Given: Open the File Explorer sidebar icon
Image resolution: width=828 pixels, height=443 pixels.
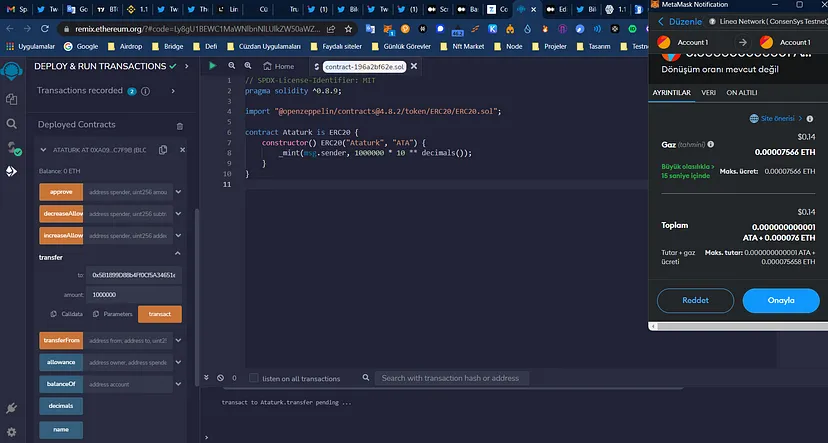Looking at the screenshot, I should click(12, 99).
